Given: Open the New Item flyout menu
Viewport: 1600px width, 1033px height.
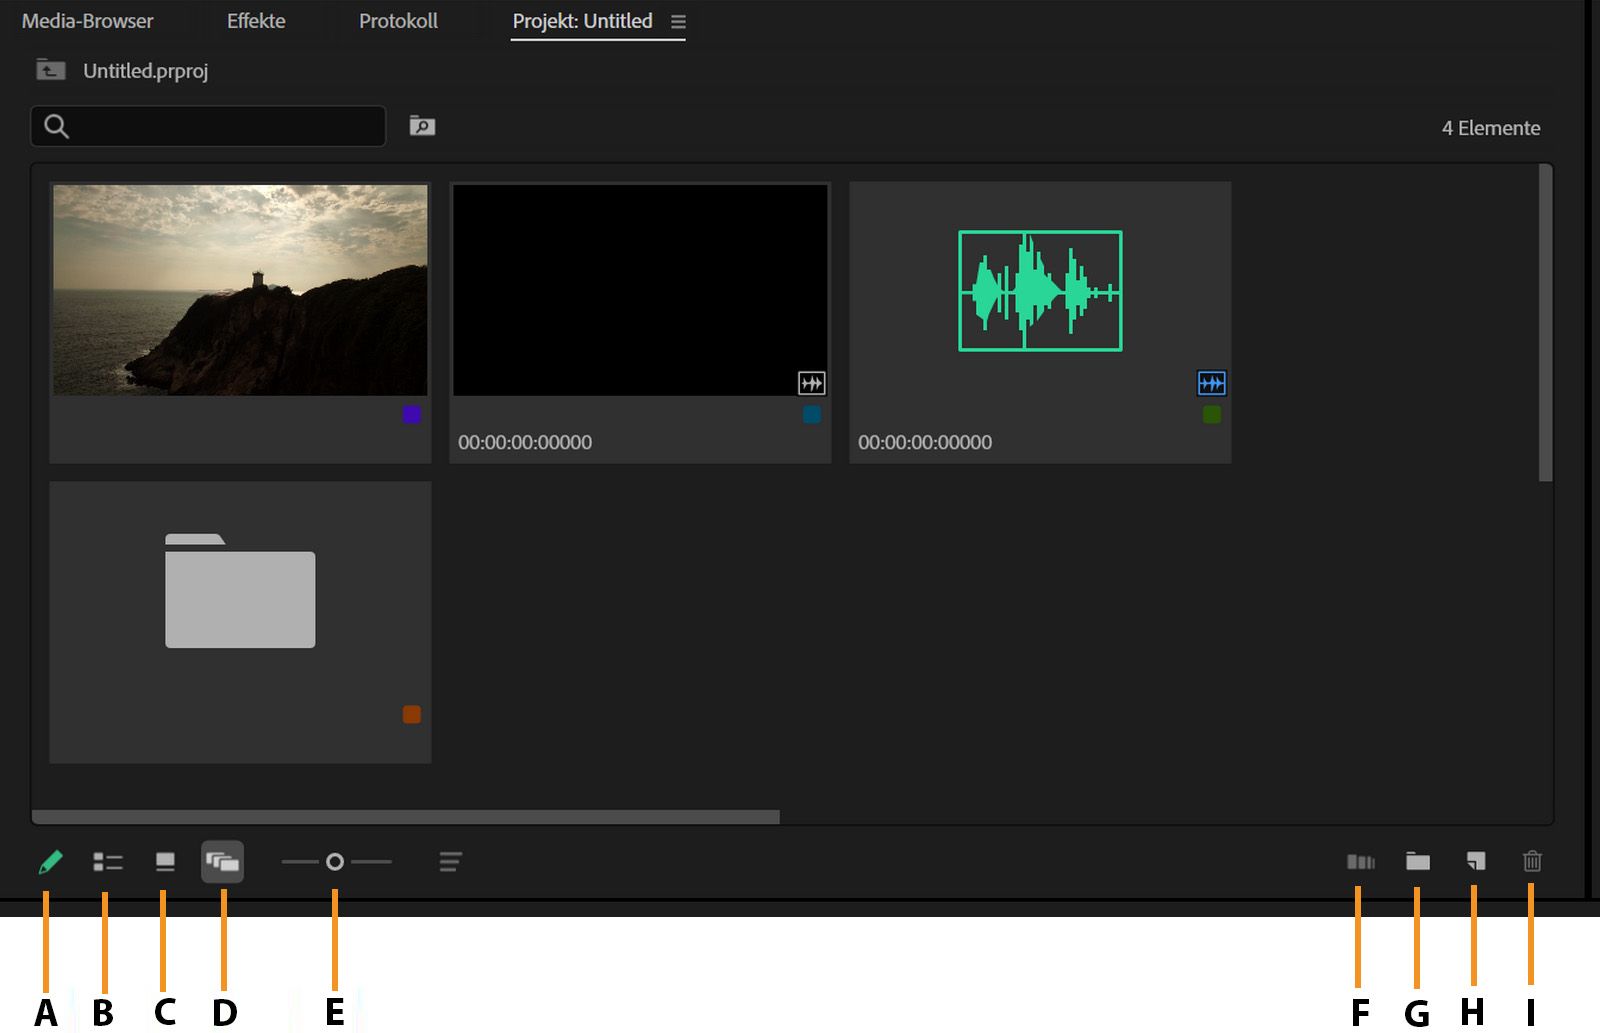Looking at the screenshot, I should click(x=1475, y=861).
